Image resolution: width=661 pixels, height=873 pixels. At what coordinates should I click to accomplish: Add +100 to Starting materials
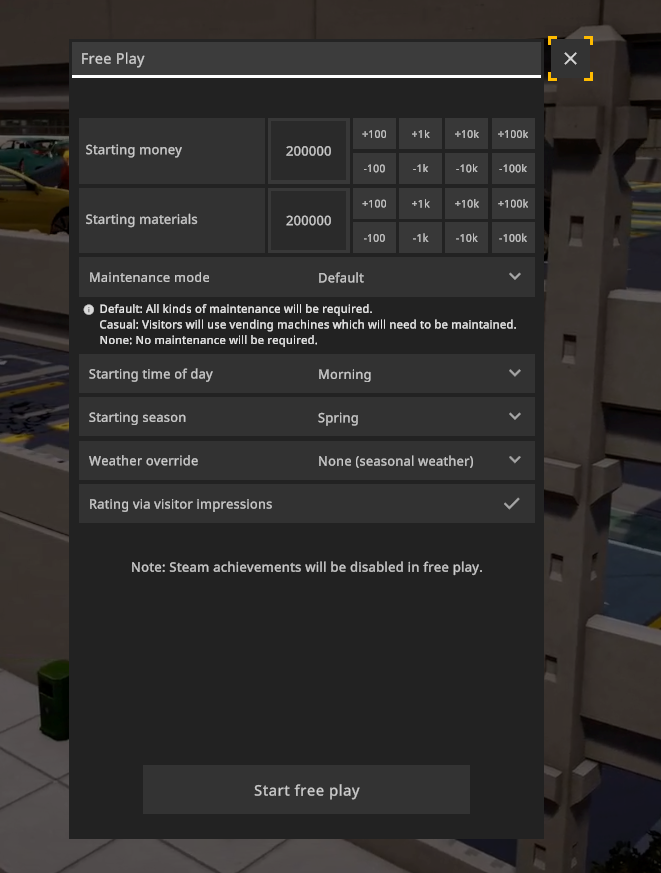pyautogui.click(x=374, y=204)
